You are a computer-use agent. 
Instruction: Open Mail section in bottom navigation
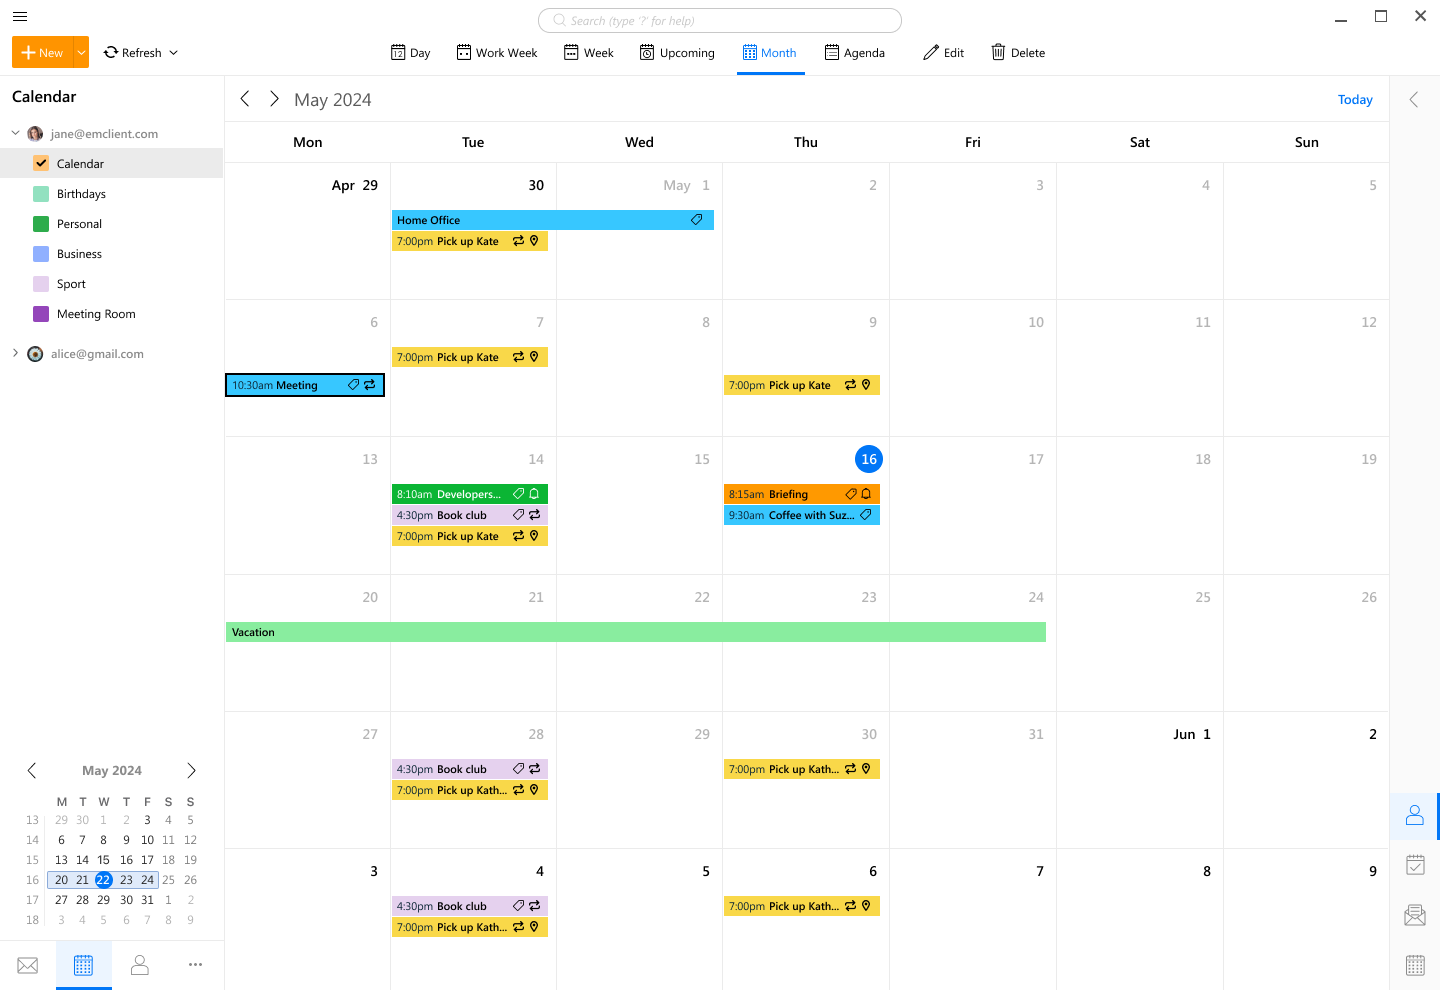(28, 965)
